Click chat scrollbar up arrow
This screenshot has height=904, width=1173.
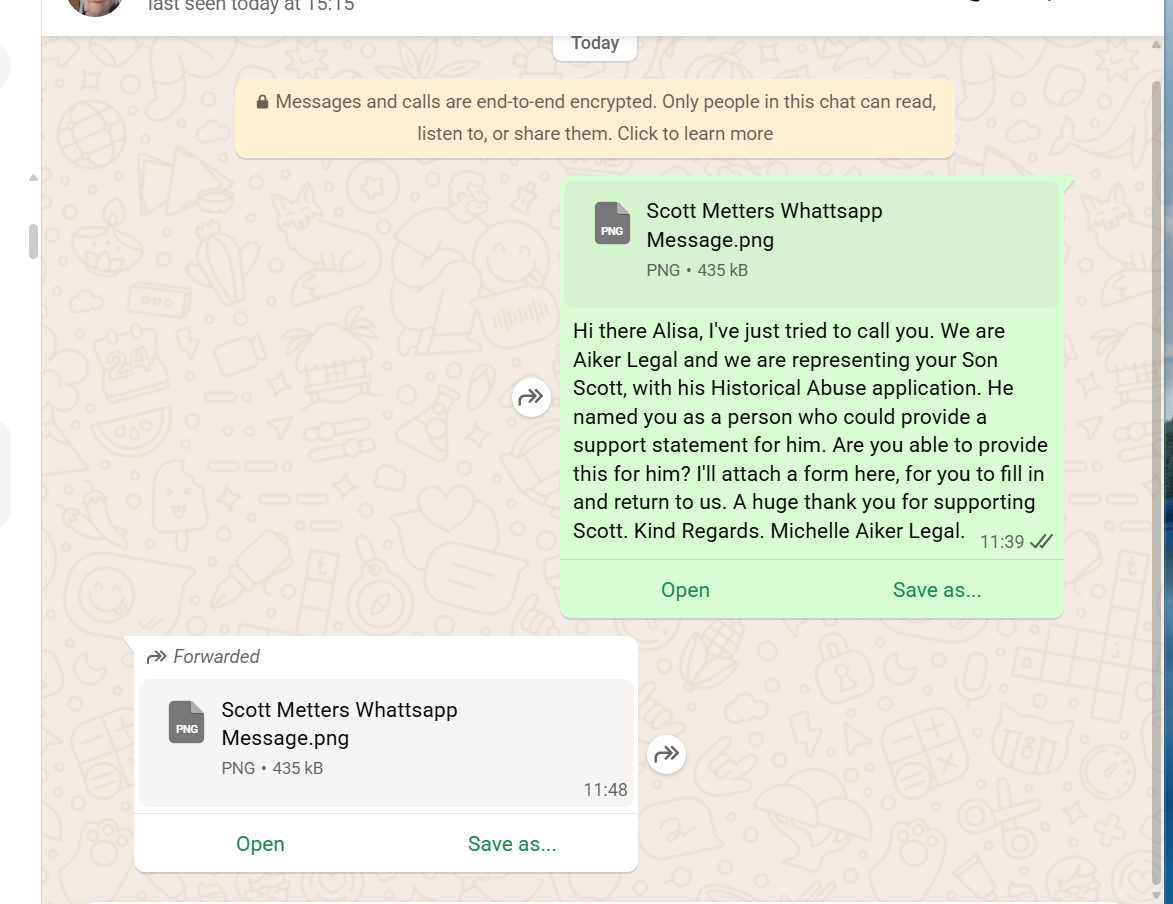(1157, 45)
